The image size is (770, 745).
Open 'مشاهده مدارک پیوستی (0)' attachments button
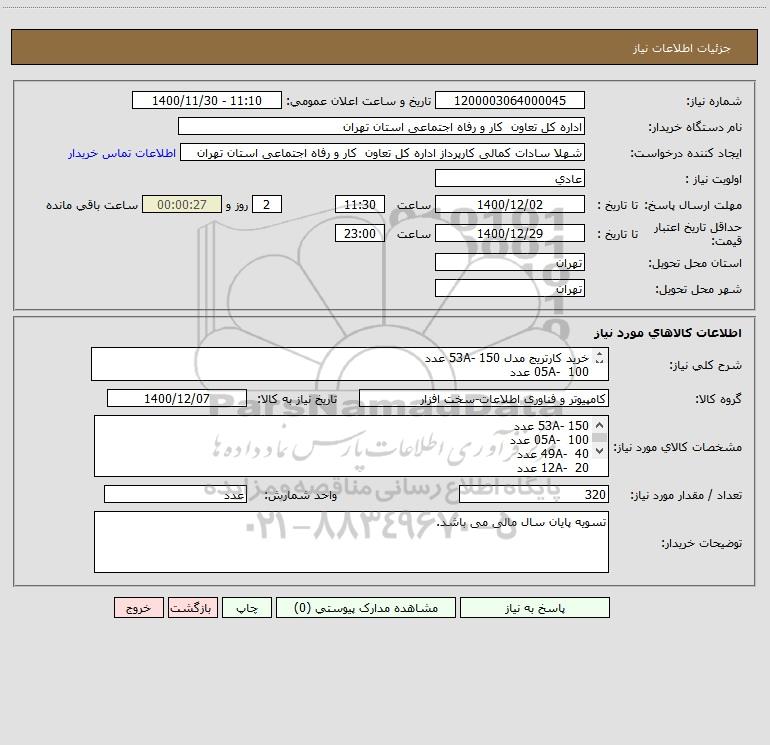(x=366, y=608)
